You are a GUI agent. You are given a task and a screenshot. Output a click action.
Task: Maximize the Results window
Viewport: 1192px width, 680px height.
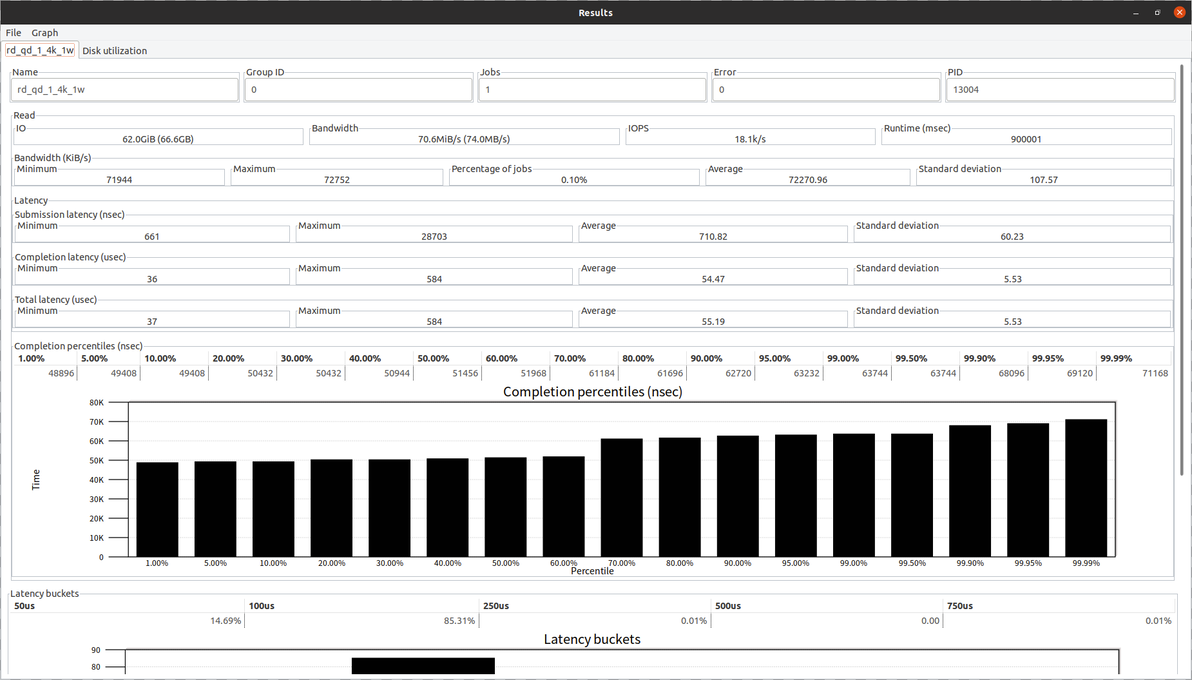[x=1157, y=13]
